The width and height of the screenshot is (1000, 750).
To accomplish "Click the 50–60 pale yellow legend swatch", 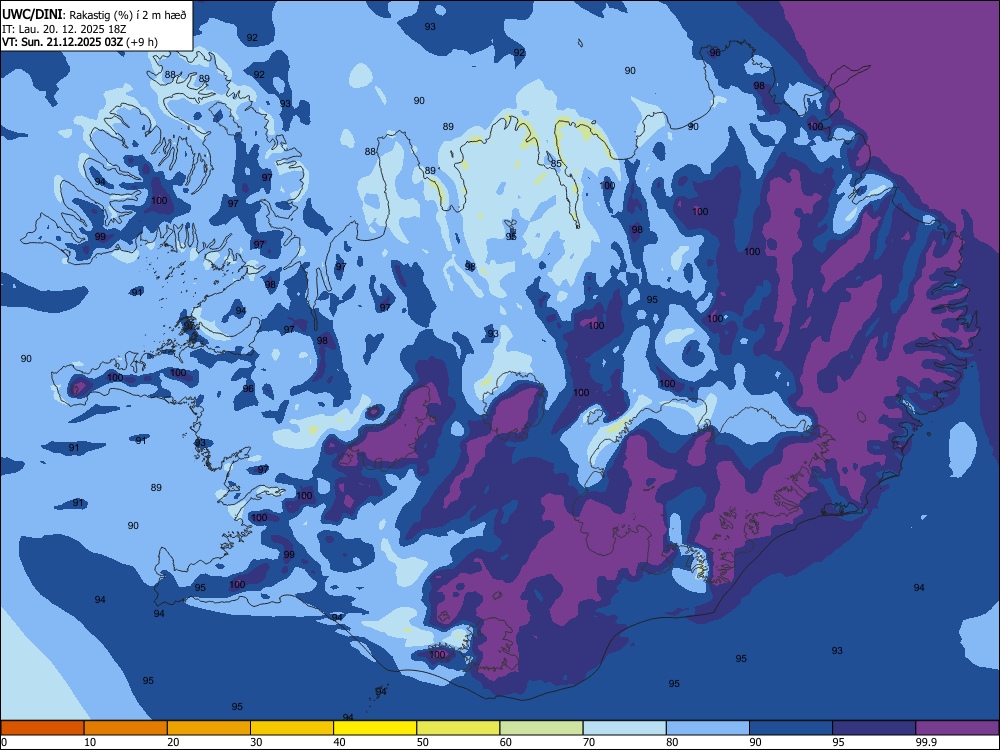I will [458, 728].
